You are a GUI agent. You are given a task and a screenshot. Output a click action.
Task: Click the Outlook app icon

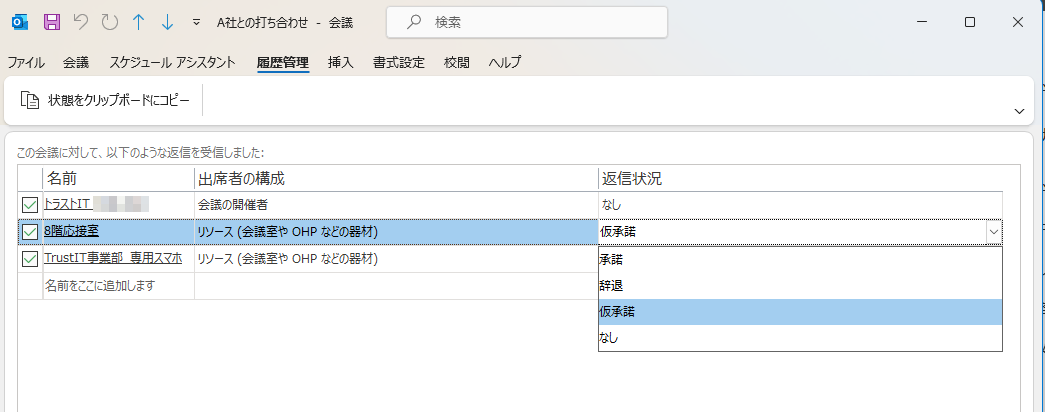point(21,22)
